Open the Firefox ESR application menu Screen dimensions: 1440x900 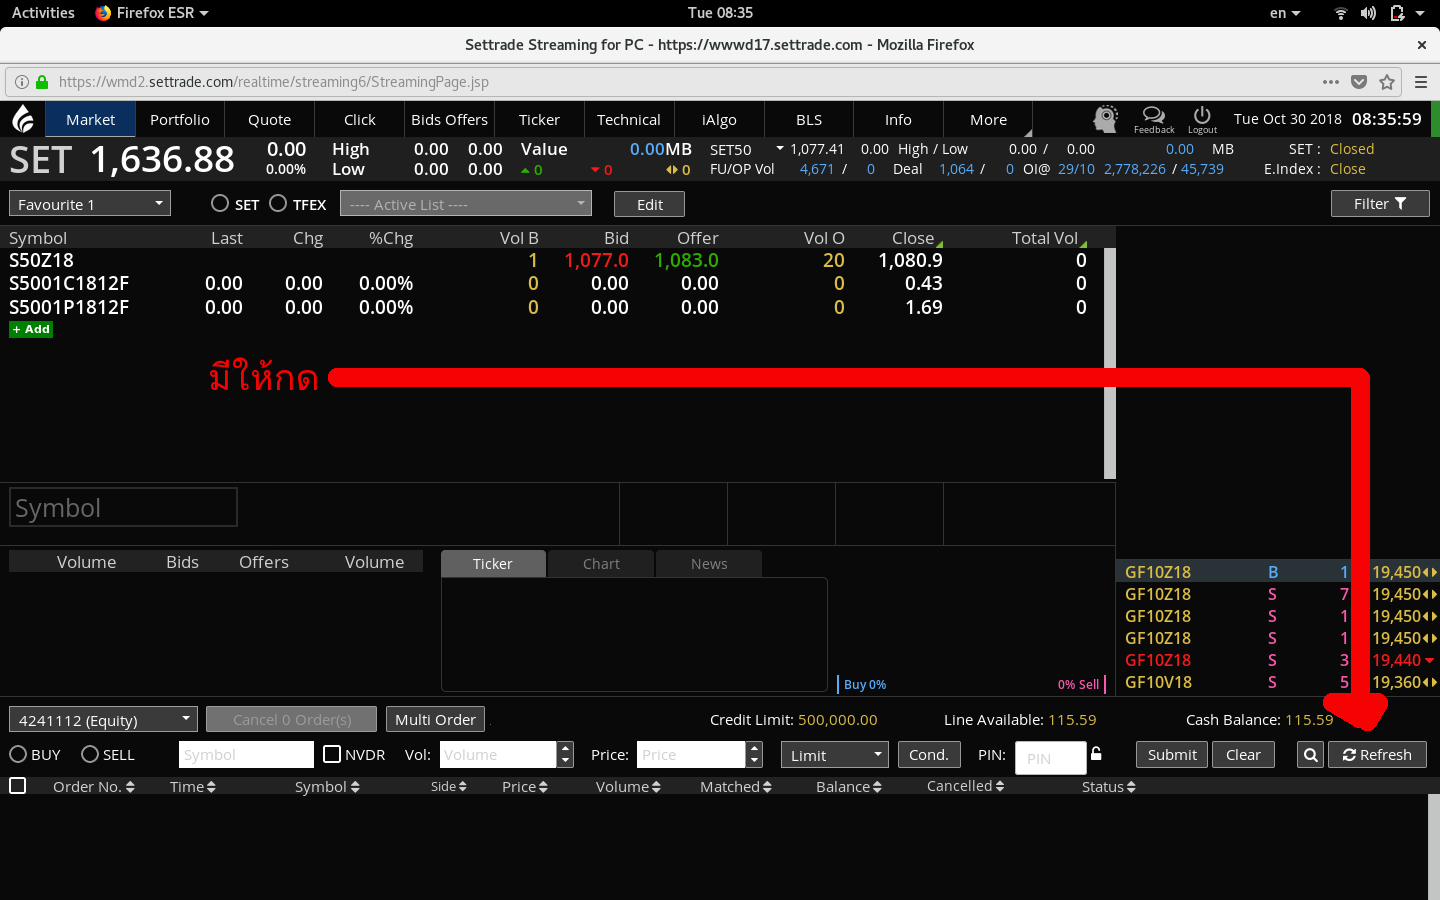tap(152, 13)
